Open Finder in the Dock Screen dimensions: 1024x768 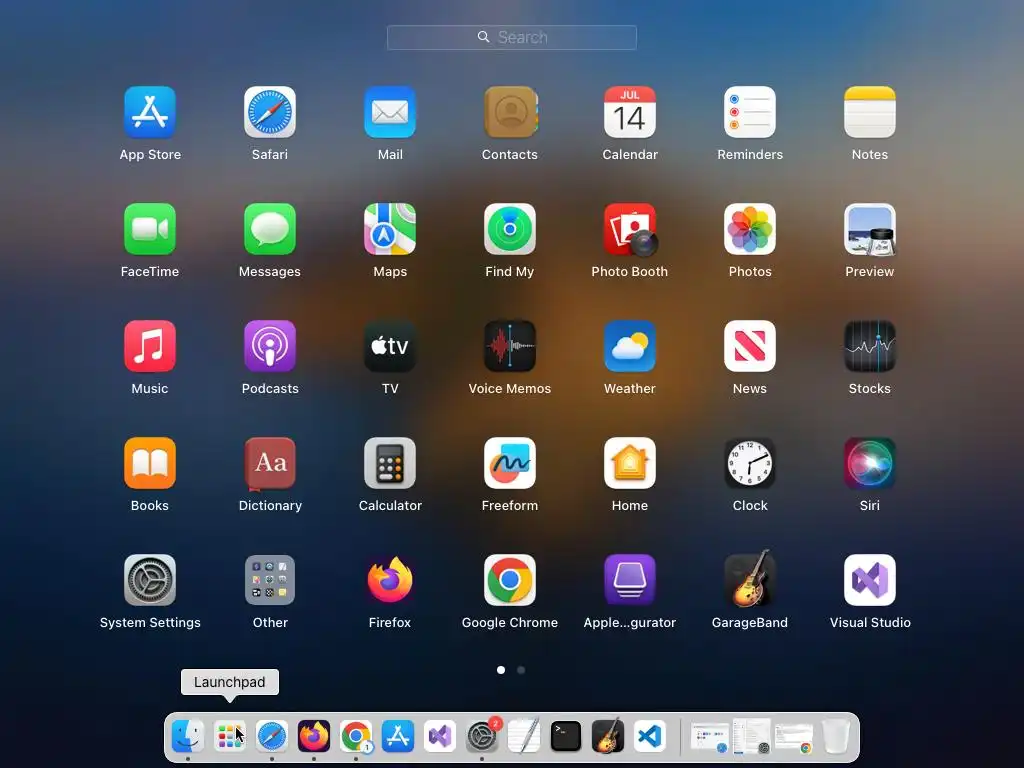(188, 736)
